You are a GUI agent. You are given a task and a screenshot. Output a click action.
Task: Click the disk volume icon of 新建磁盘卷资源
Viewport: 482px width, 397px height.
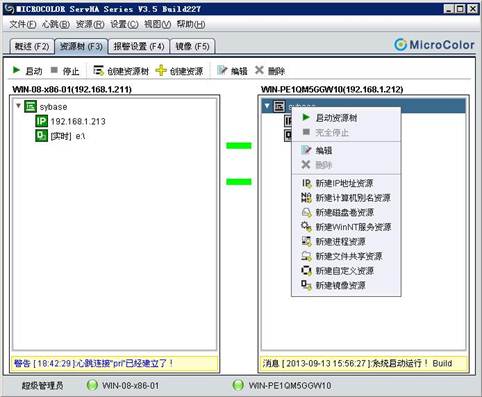click(x=306, y=212)
